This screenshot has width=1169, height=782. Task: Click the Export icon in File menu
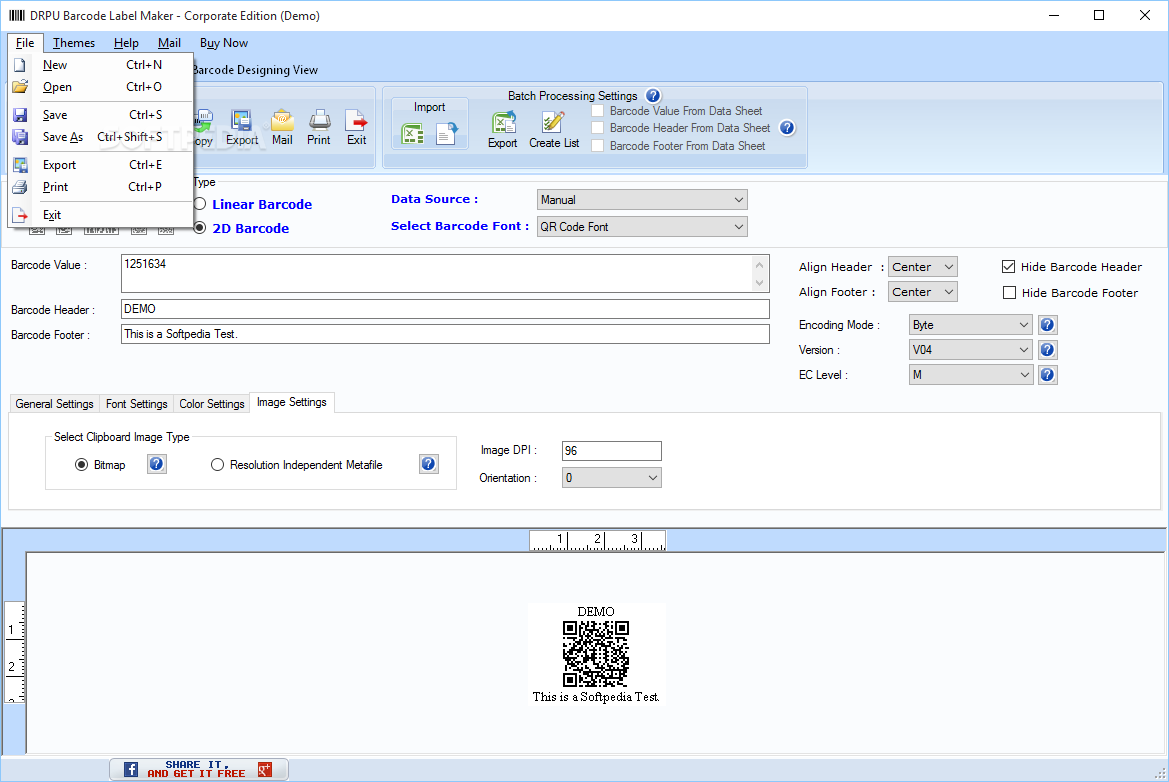point(20,165)
